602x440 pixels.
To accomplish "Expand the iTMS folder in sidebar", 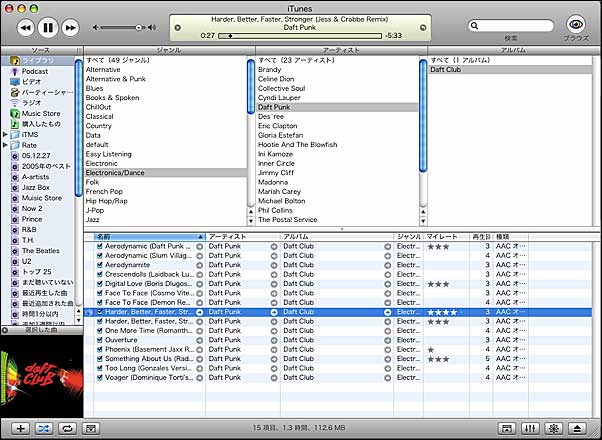I will (5, 134).
